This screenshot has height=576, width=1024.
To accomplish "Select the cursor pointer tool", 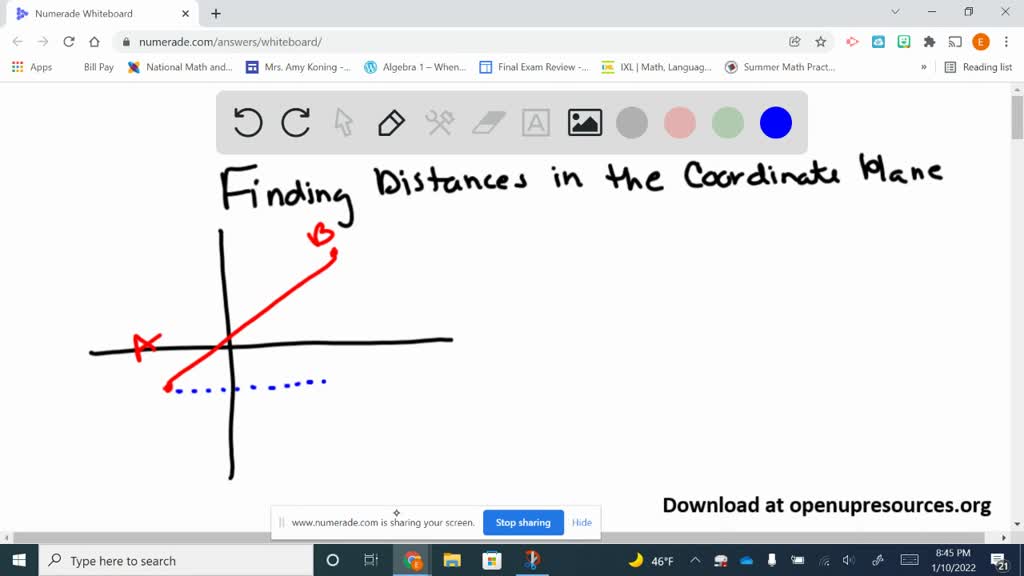I will (x=343, y=122).
